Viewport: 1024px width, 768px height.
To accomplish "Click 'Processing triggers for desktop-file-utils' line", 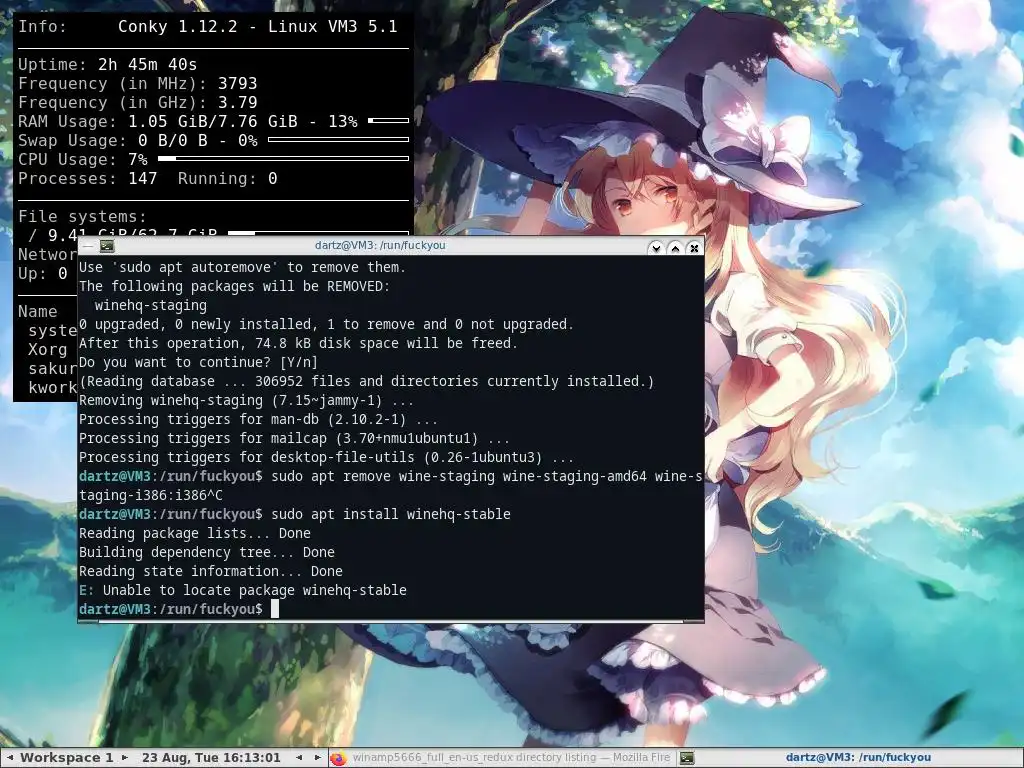I will [326, 457].
